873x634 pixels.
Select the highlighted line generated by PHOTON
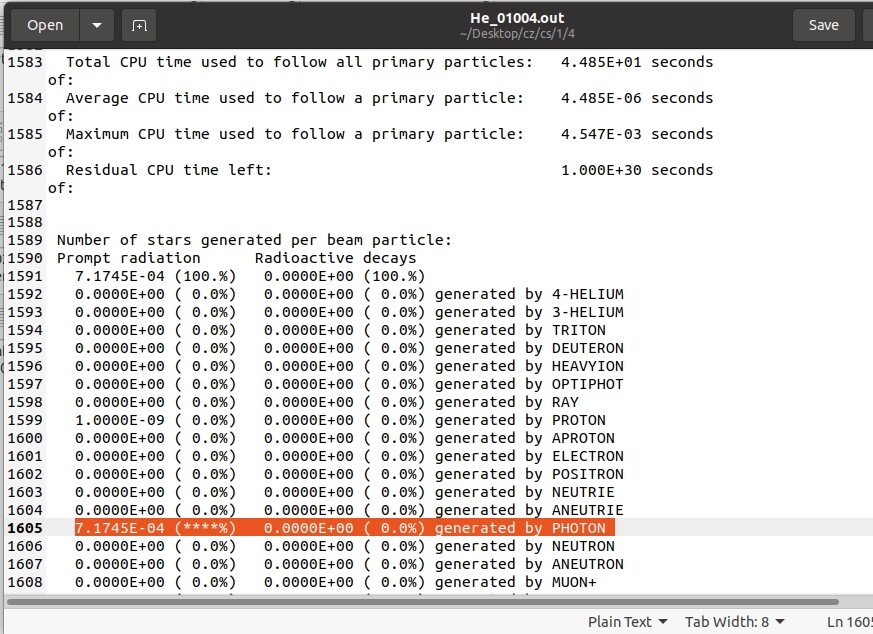point(345,528)
